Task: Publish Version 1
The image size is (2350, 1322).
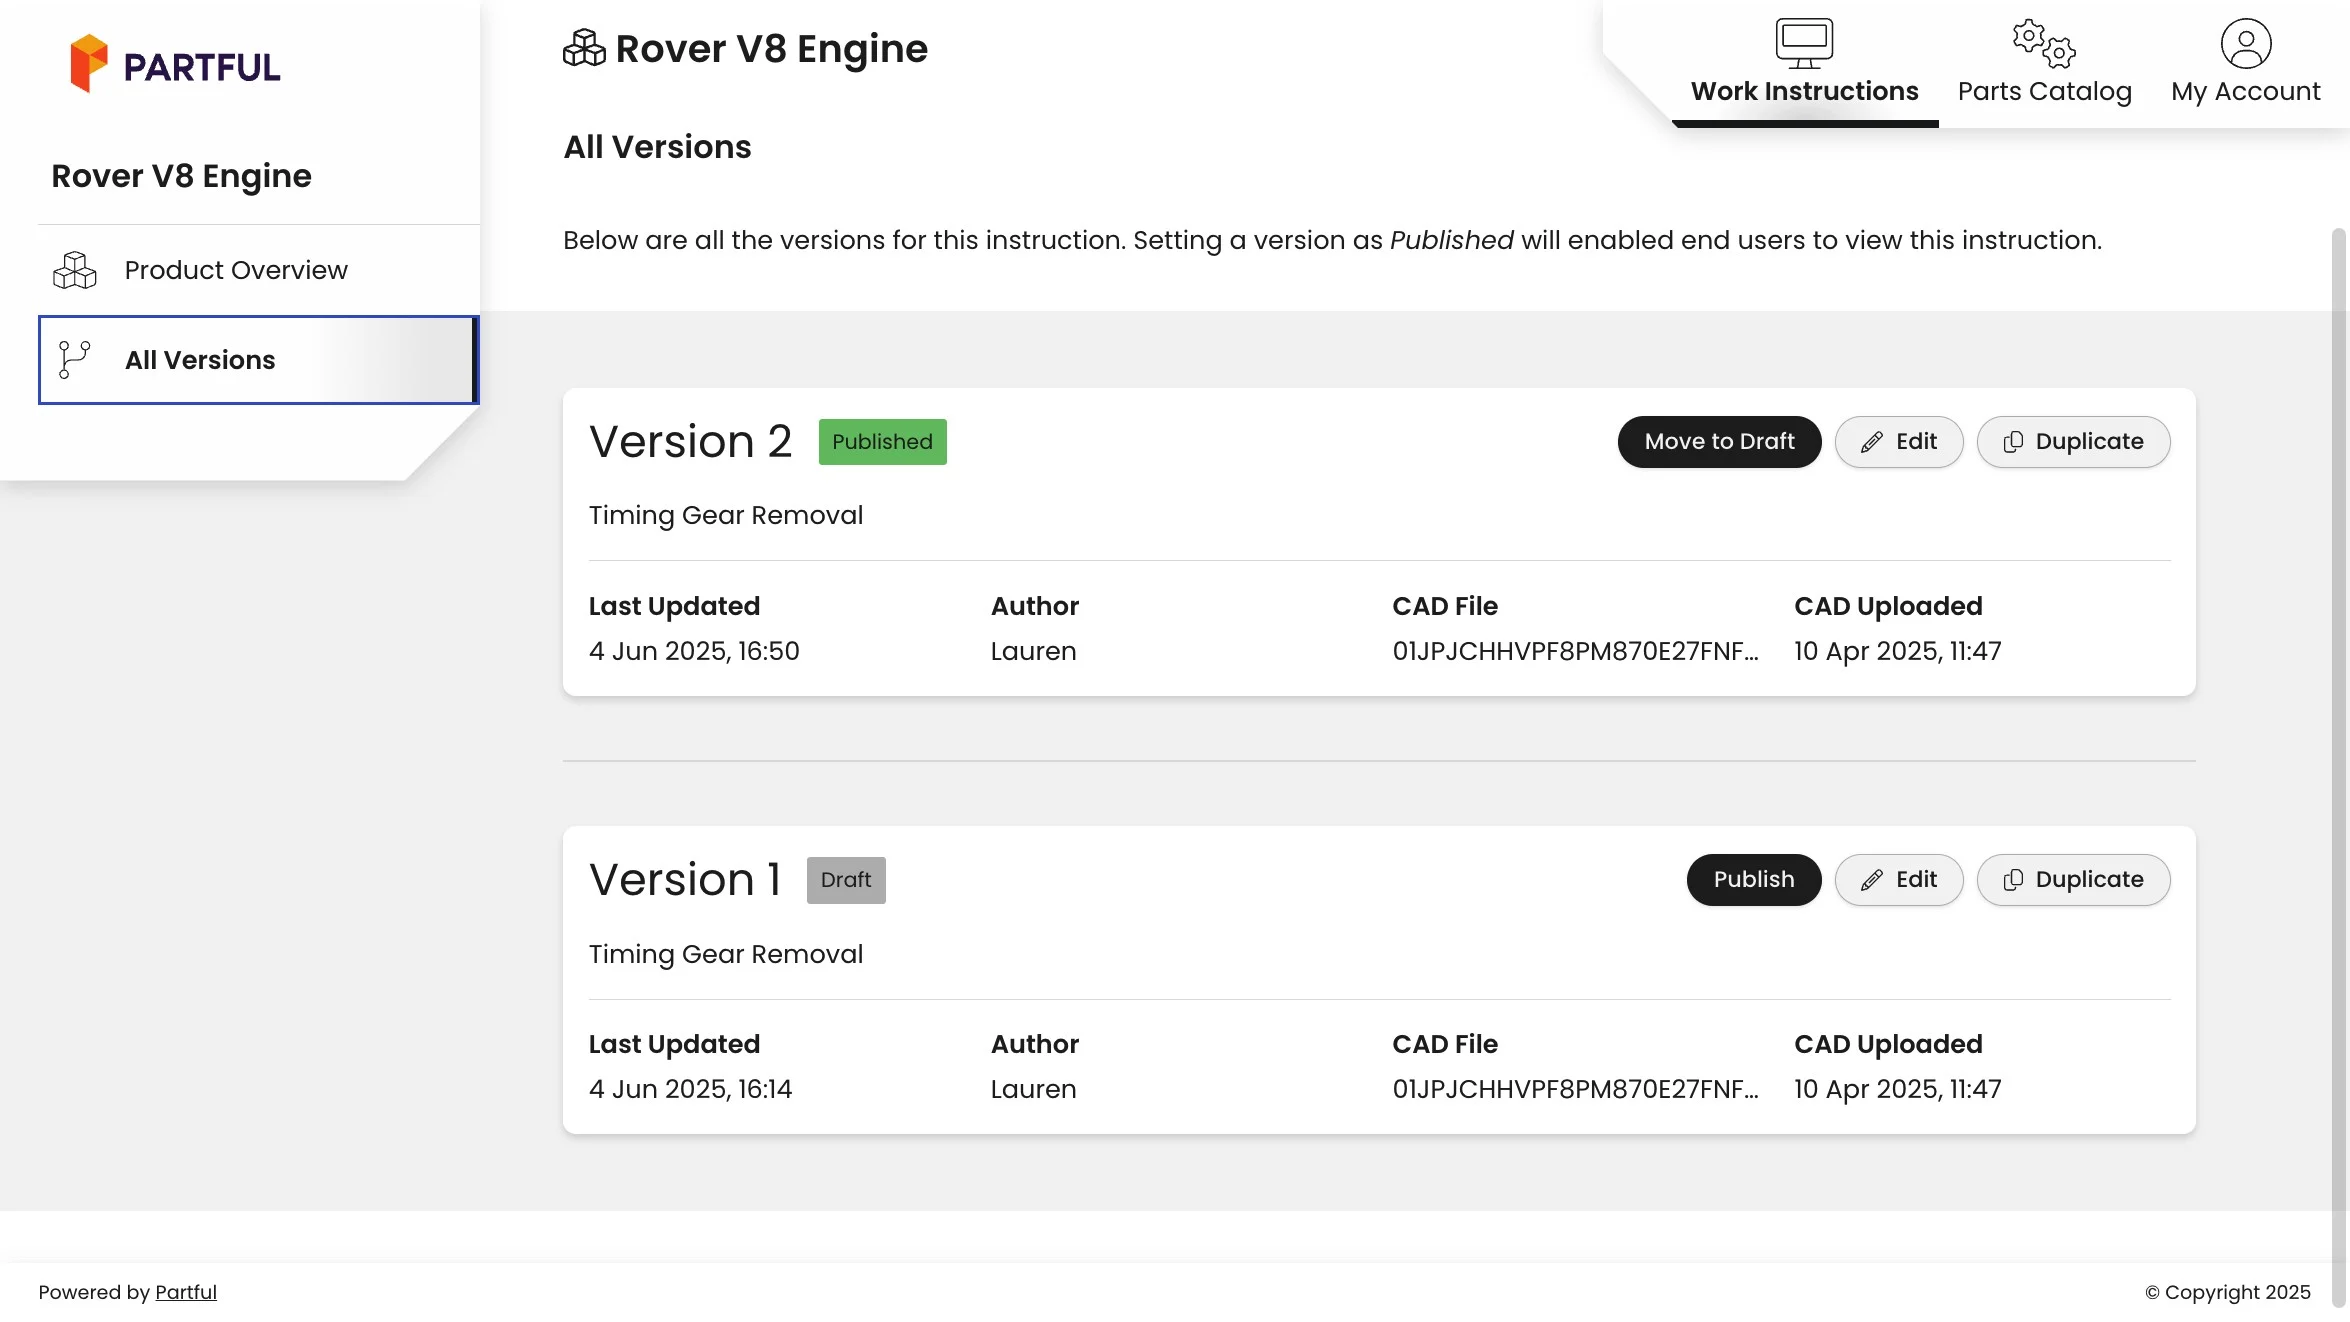Action: [x=1753, y=880]
